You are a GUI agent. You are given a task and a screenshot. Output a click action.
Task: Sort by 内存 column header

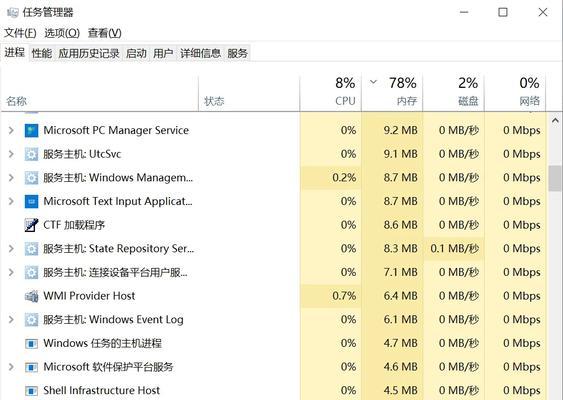click(x=392, y=92)
